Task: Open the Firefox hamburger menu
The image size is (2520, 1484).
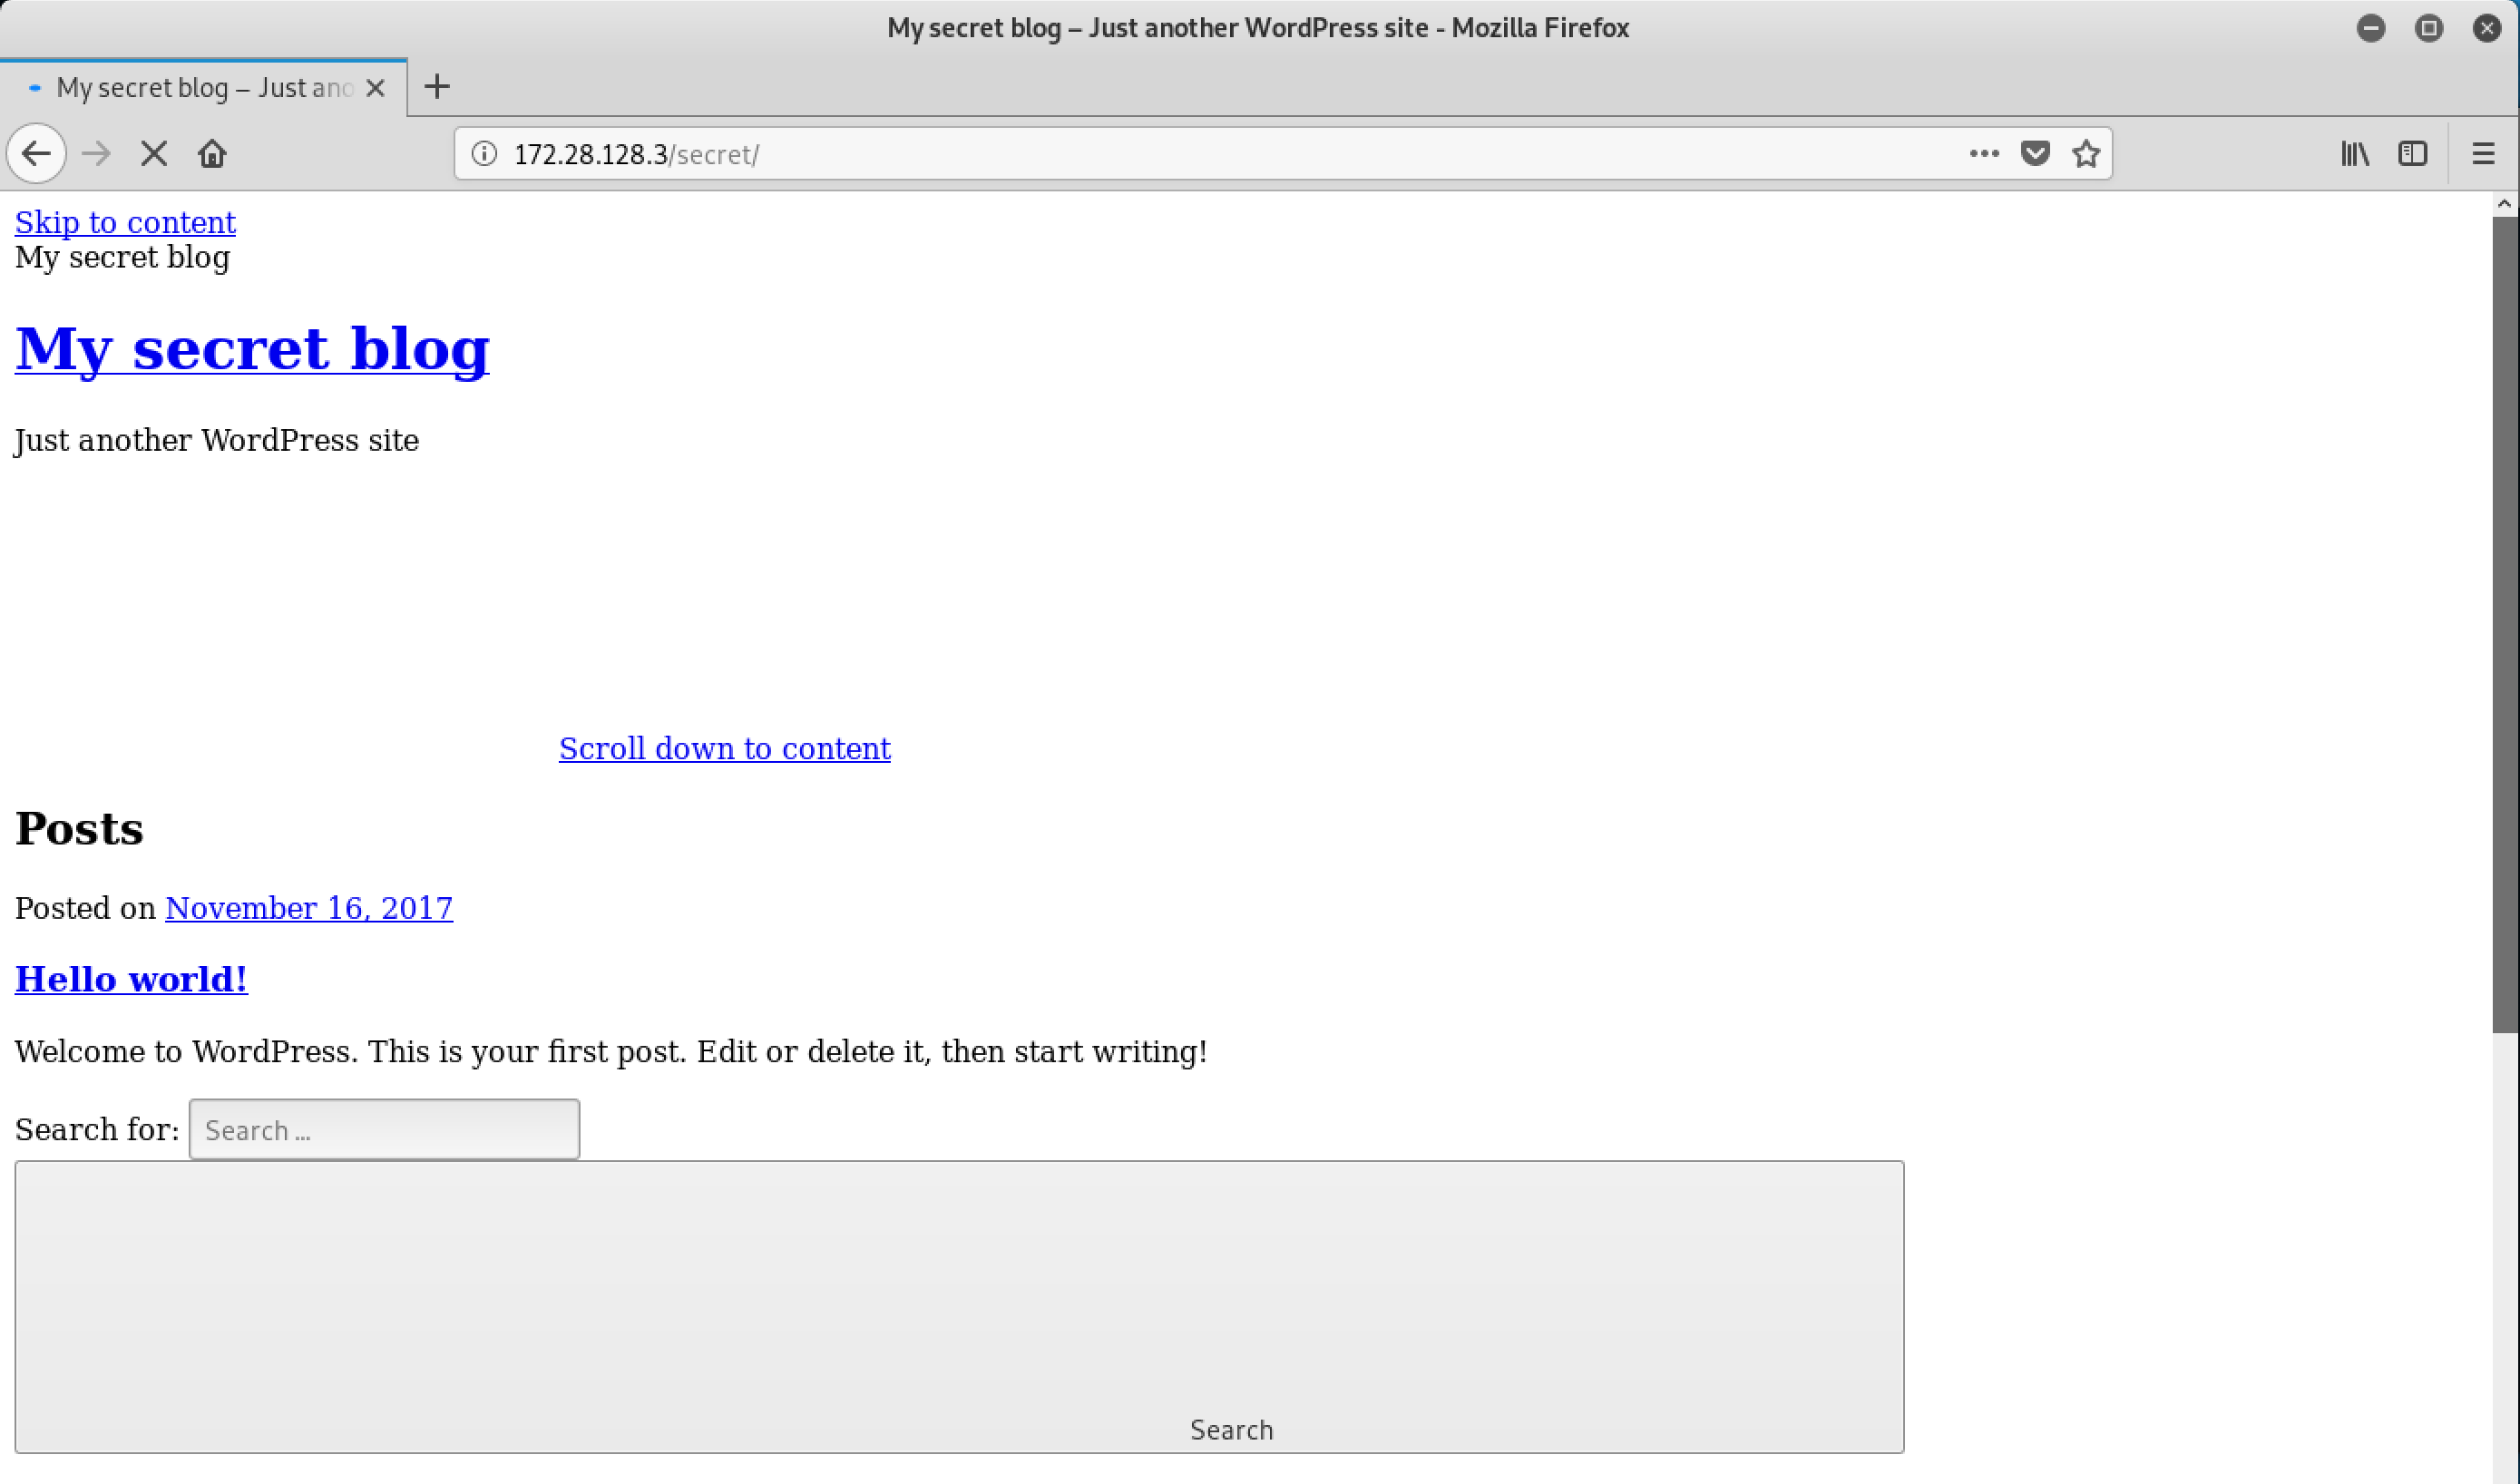Action: (2483, 154)
